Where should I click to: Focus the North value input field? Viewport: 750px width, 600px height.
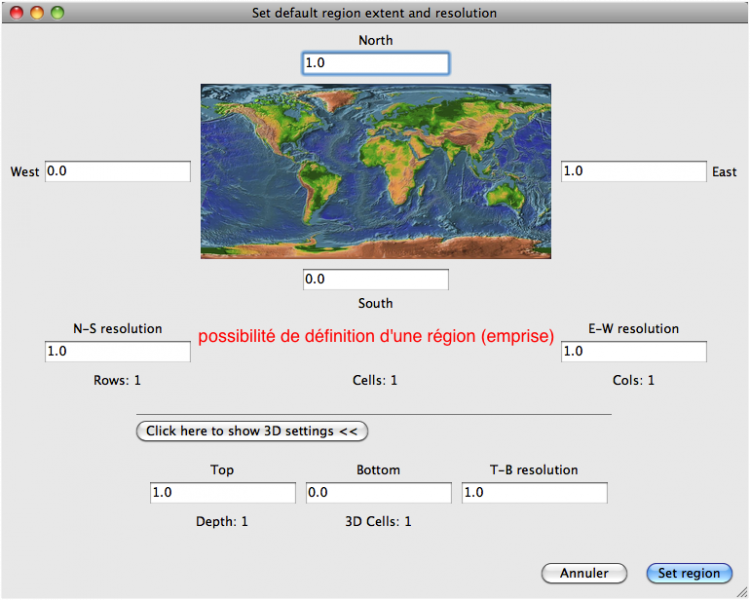375,63
